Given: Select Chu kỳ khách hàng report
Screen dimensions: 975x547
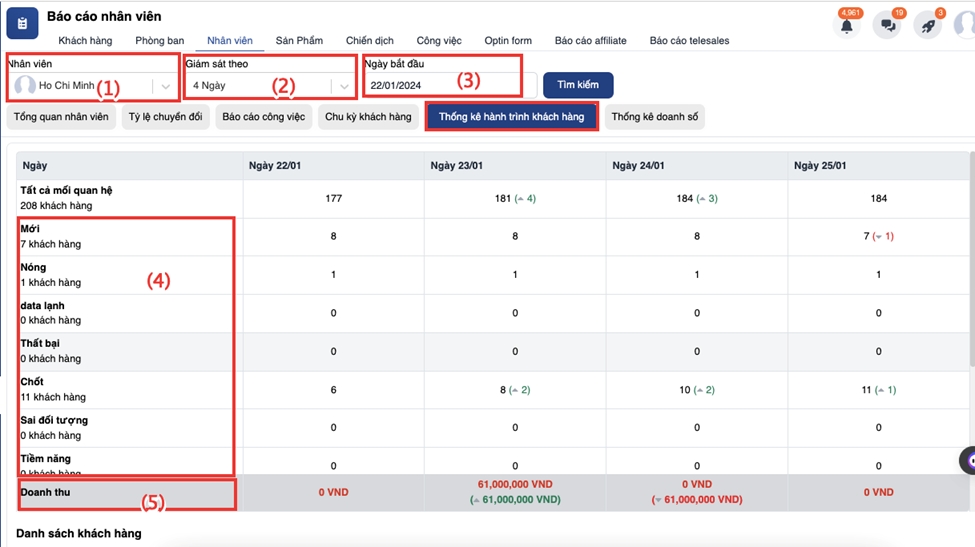Looking at the screenshot, I should pyautogui.click(x=368, y=117).
